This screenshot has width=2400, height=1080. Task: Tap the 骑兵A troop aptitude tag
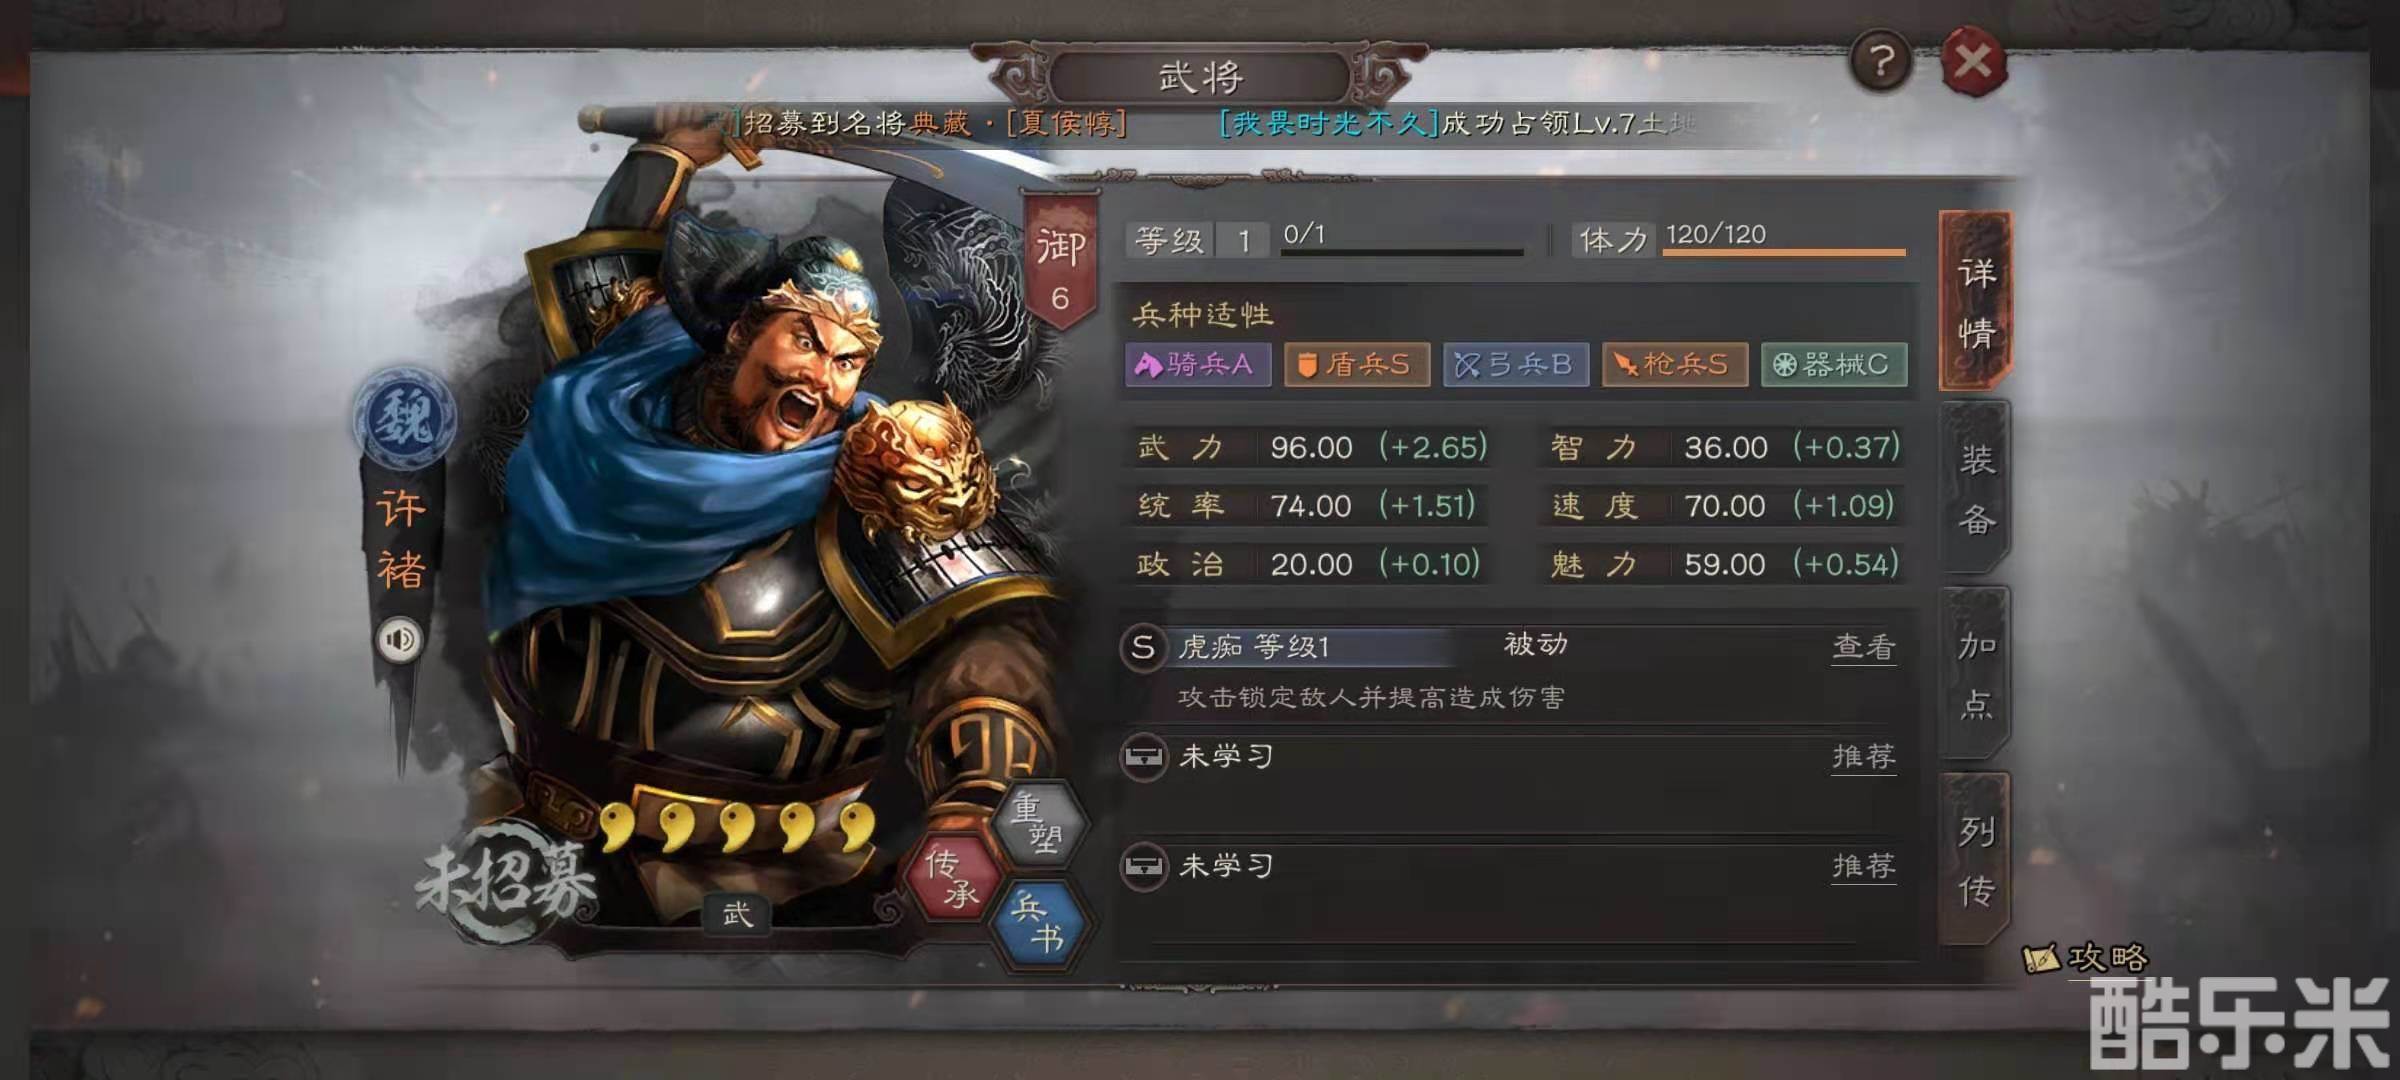[x=1198, y=364]
